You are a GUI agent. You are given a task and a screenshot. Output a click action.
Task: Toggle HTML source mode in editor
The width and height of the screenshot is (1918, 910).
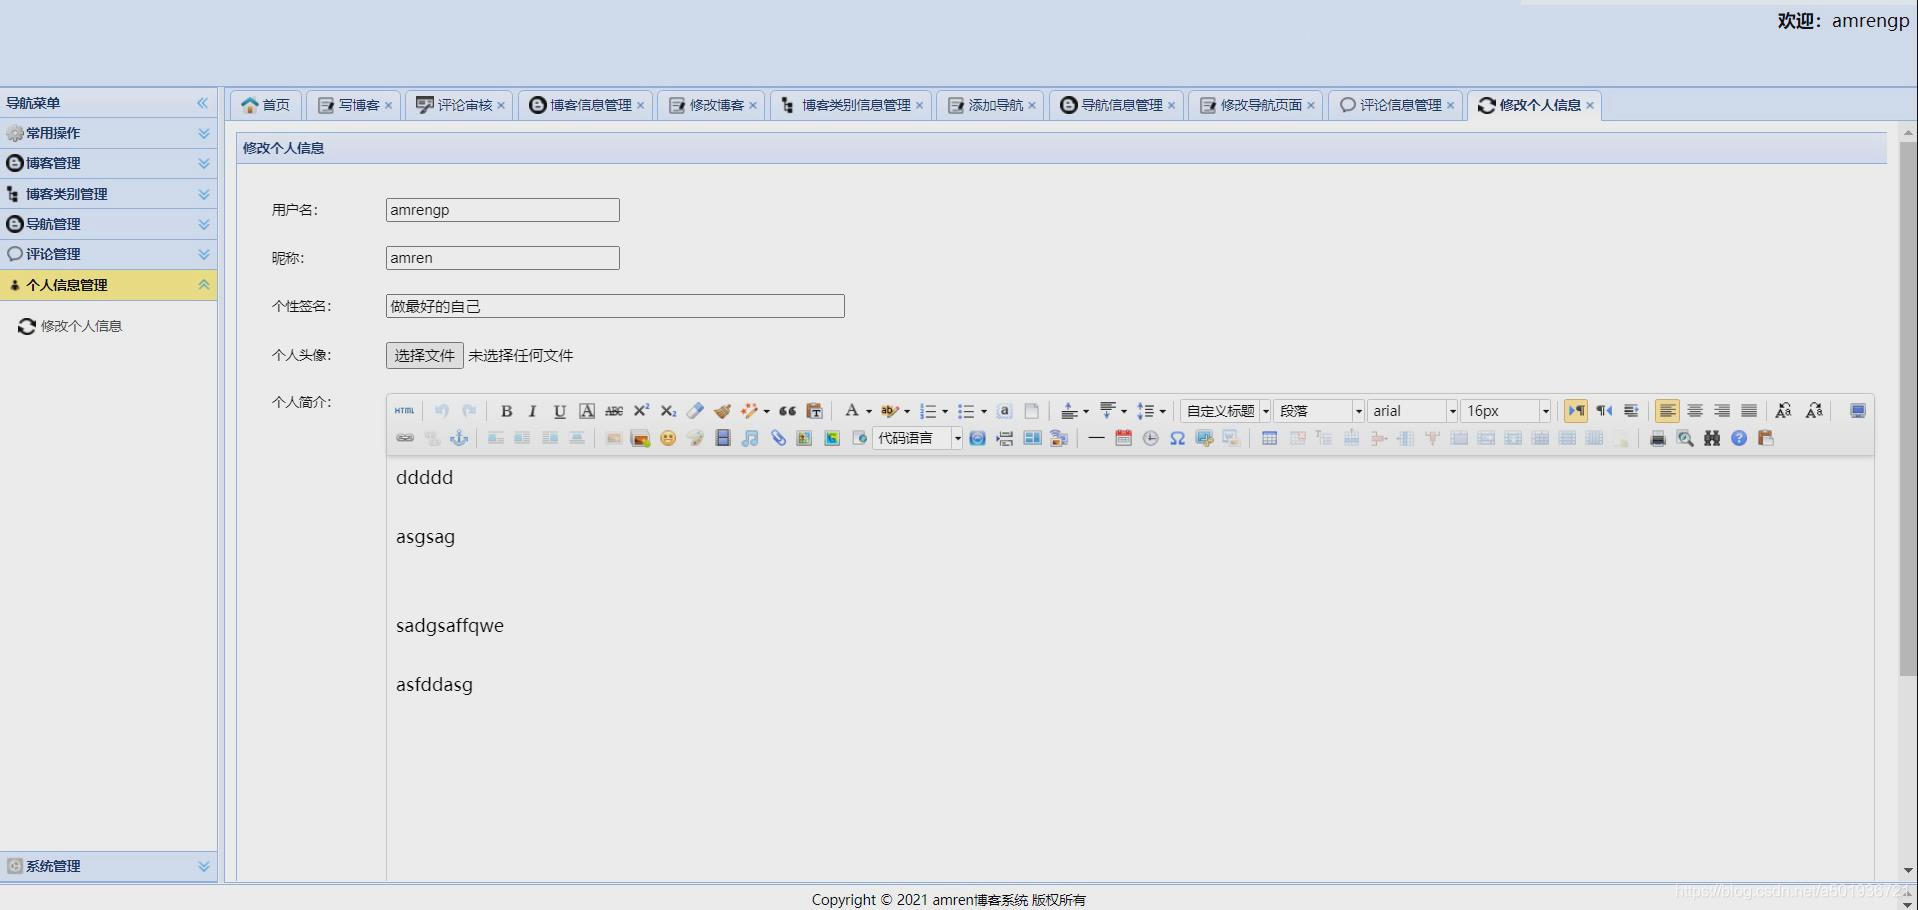tap(404, 411)
